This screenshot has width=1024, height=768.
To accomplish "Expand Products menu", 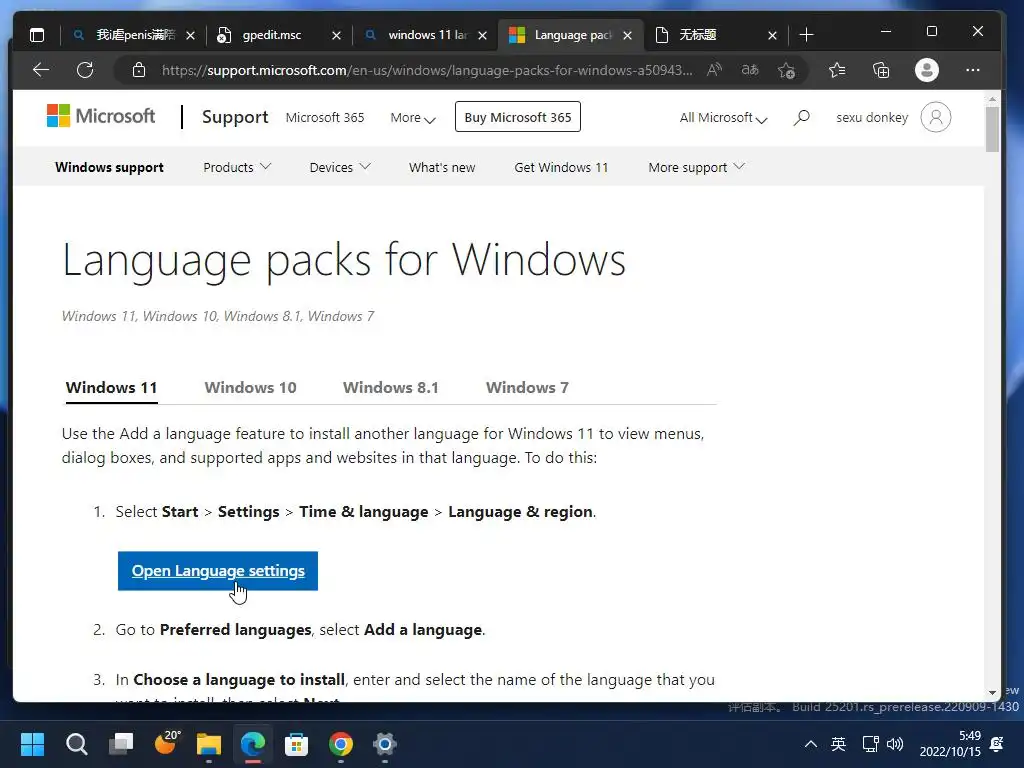I will pos(237,167).
